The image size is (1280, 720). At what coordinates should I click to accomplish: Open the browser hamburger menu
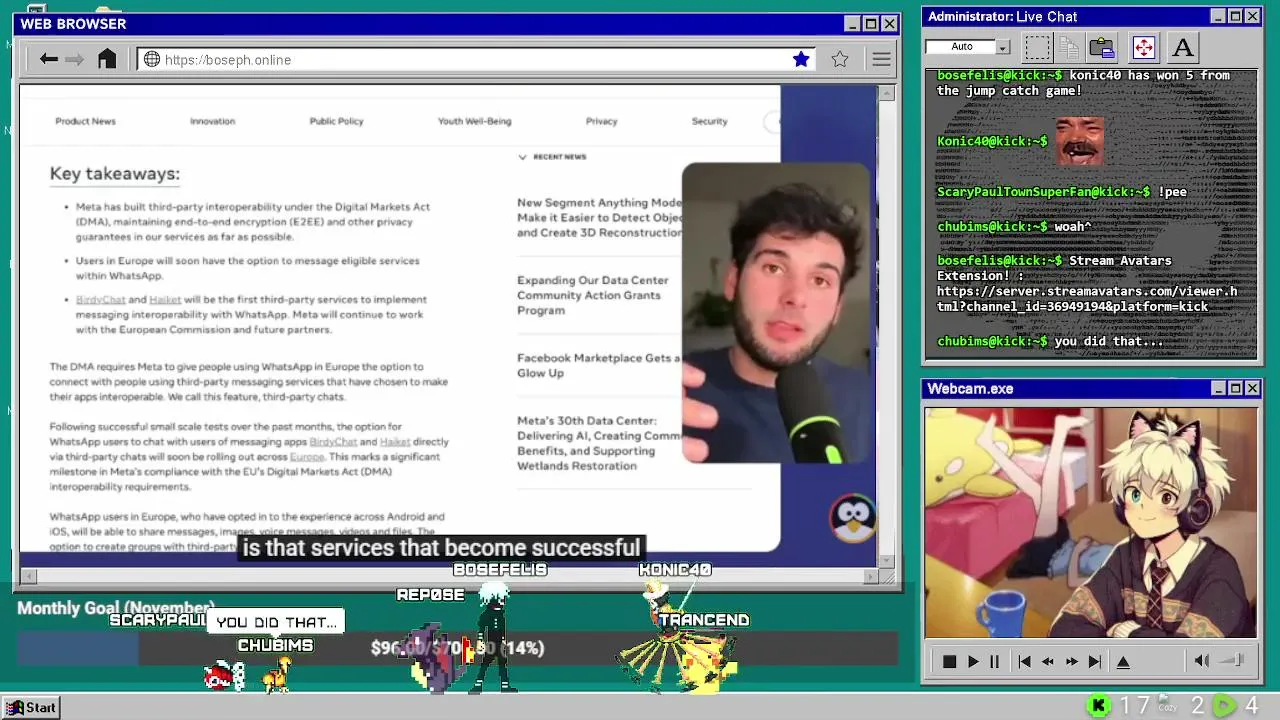coord(881,60)
